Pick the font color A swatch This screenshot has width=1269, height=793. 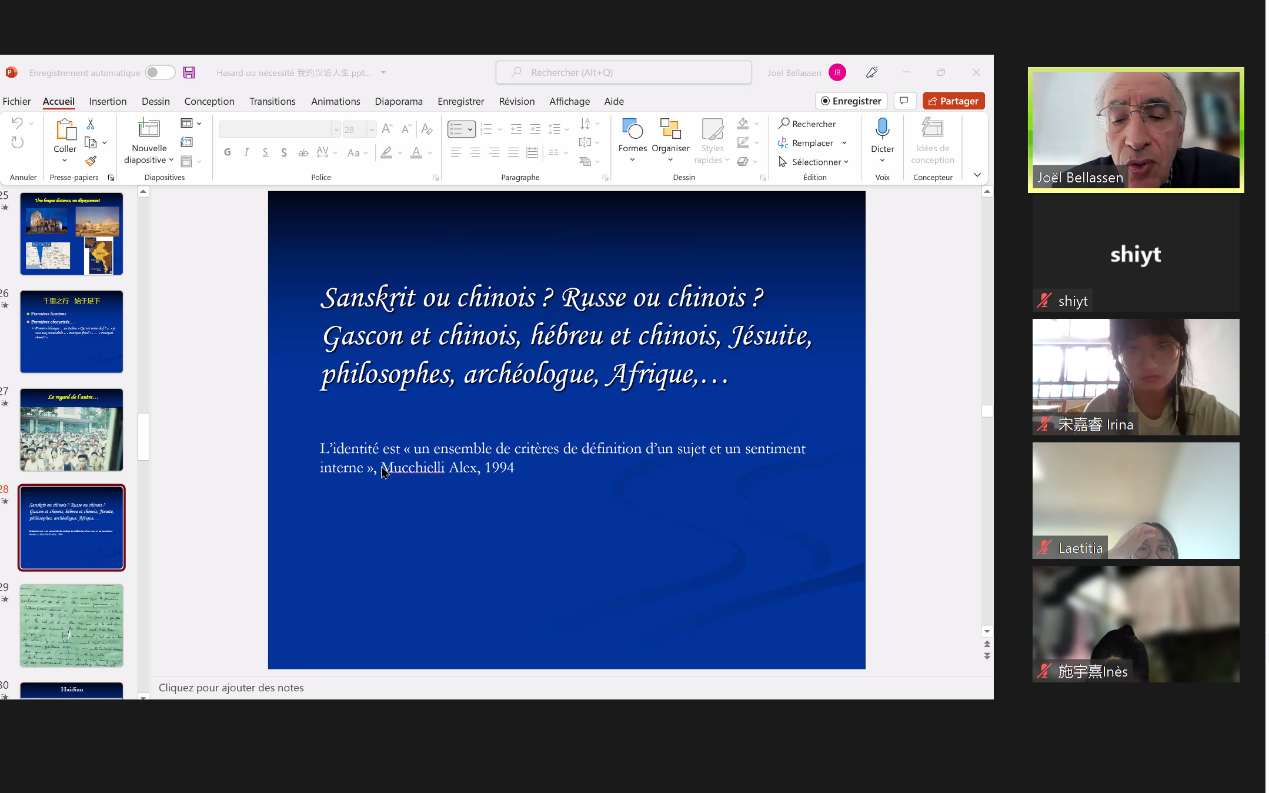point(416,153)
